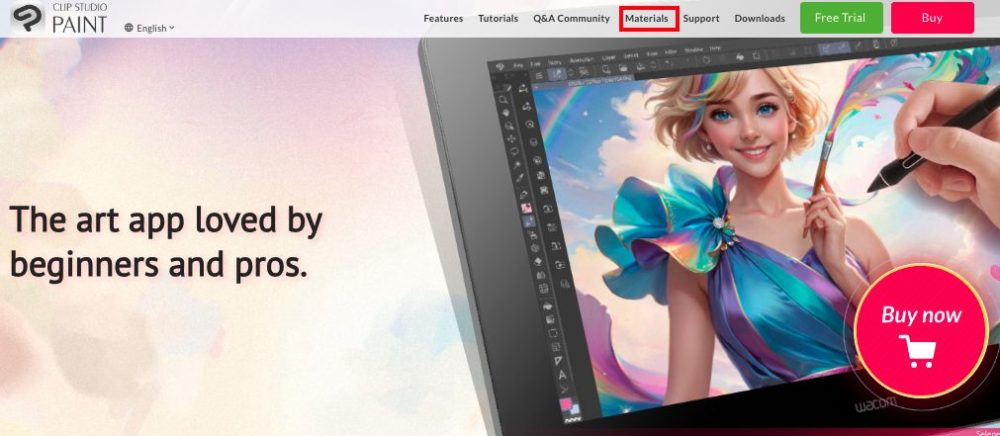Open the Downloads page
The image size is (1000, 436).
tap(760, 18)
